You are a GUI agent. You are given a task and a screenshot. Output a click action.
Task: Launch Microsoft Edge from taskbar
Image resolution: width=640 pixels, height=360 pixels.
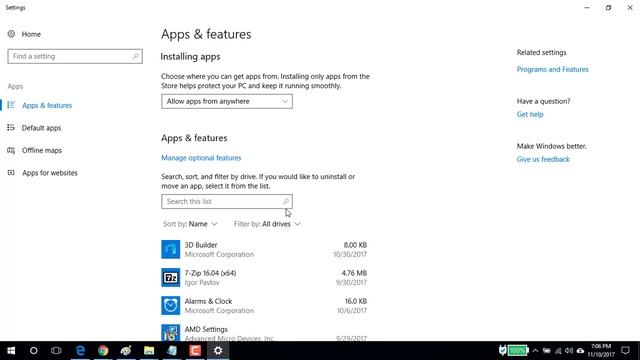coord(80,351)
